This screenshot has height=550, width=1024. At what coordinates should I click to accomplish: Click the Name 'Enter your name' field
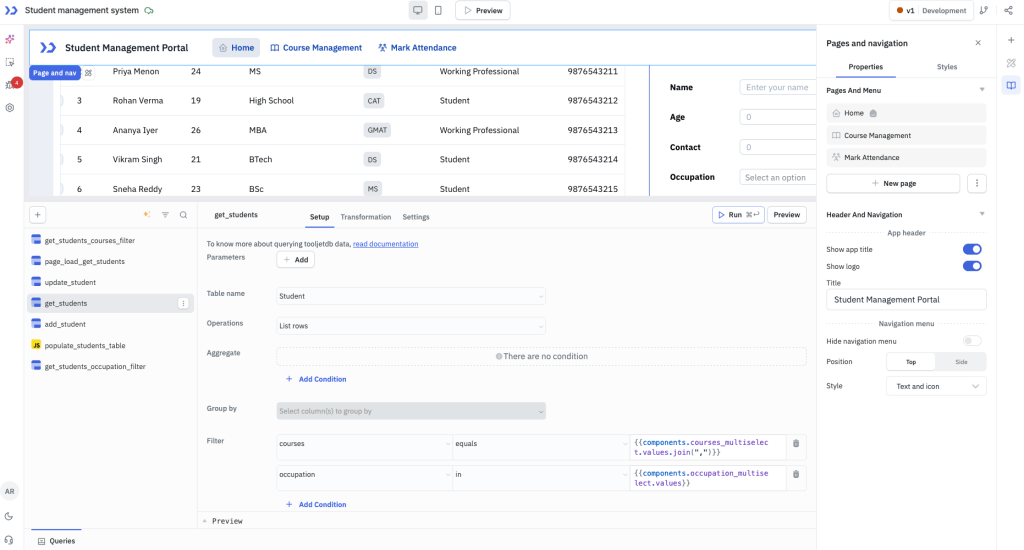click(x=778, y=88)
